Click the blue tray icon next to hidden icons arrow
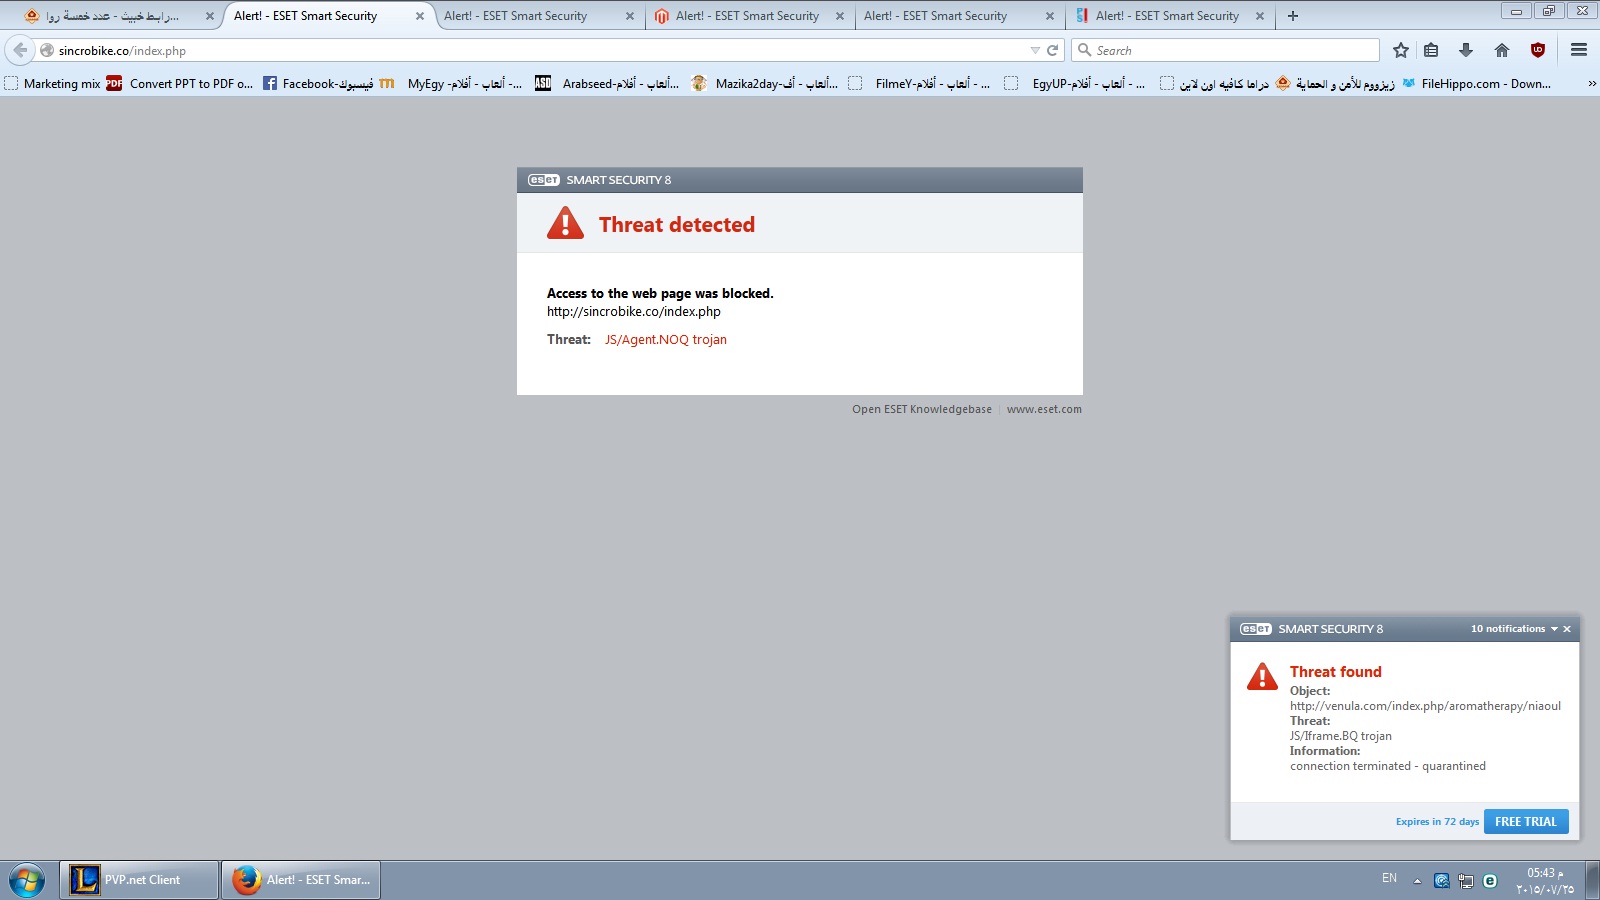The image size is (1600, 900). coord(1441,881)
